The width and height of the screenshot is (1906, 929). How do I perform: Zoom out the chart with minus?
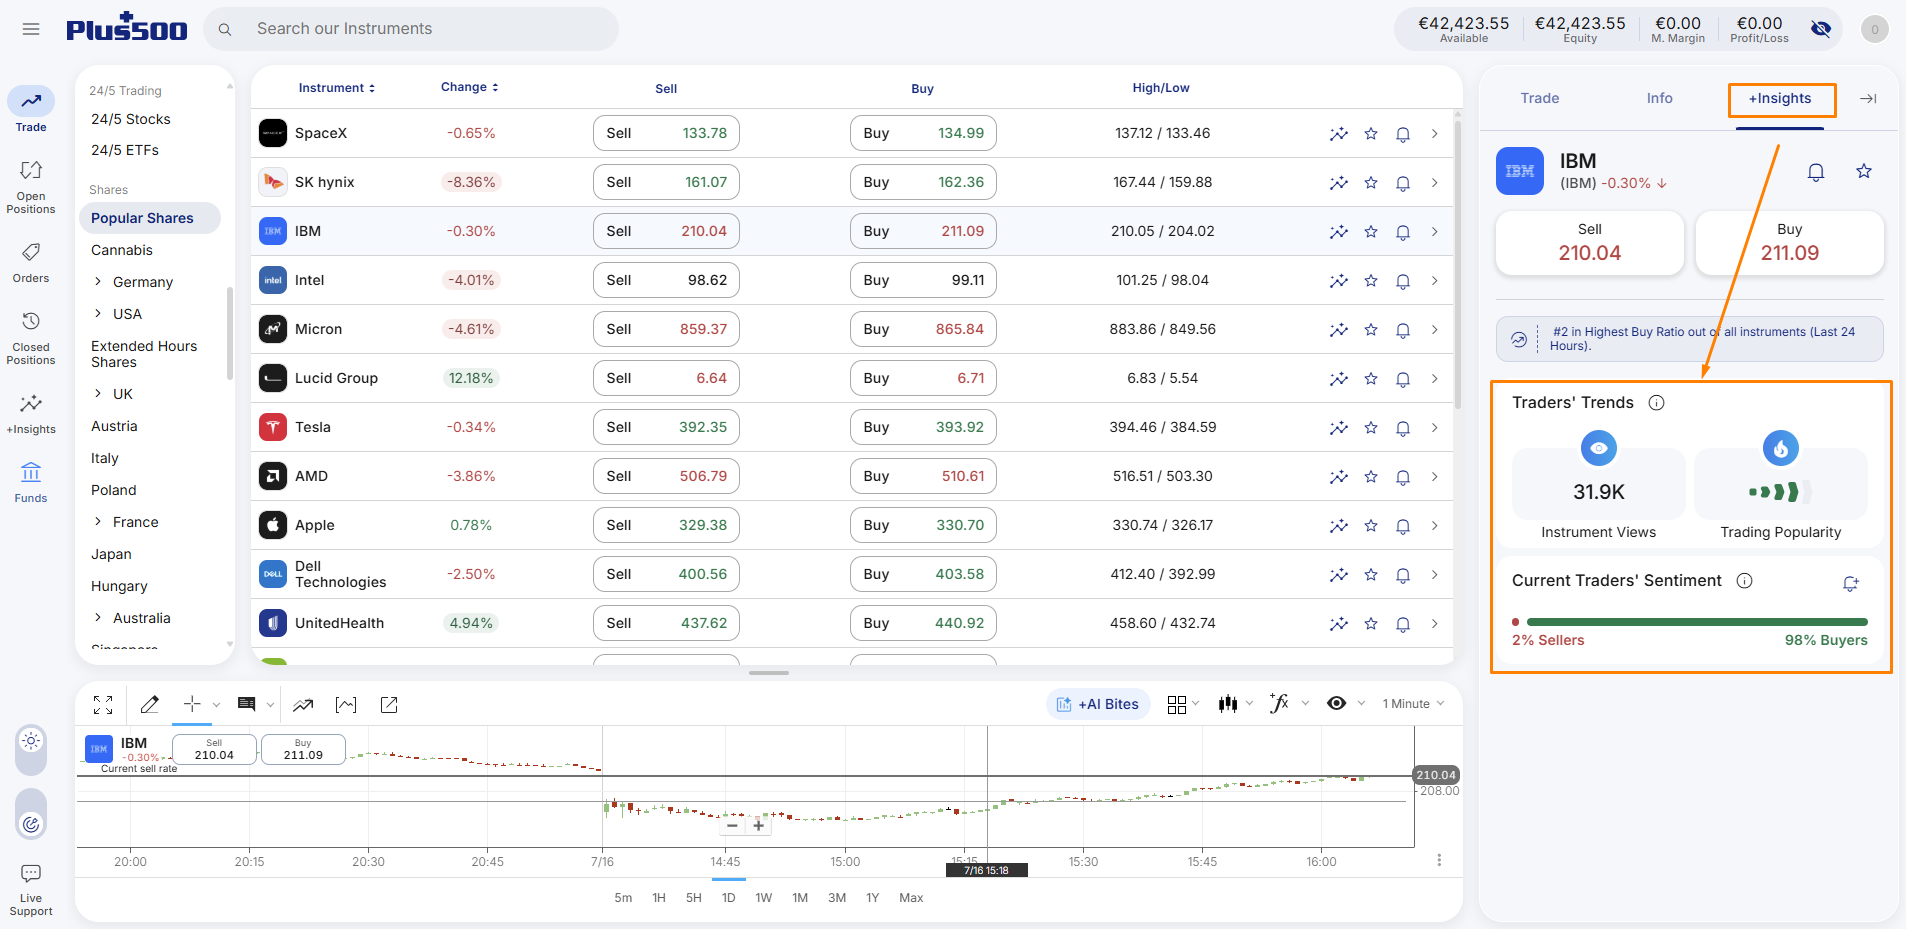point(732,825)
